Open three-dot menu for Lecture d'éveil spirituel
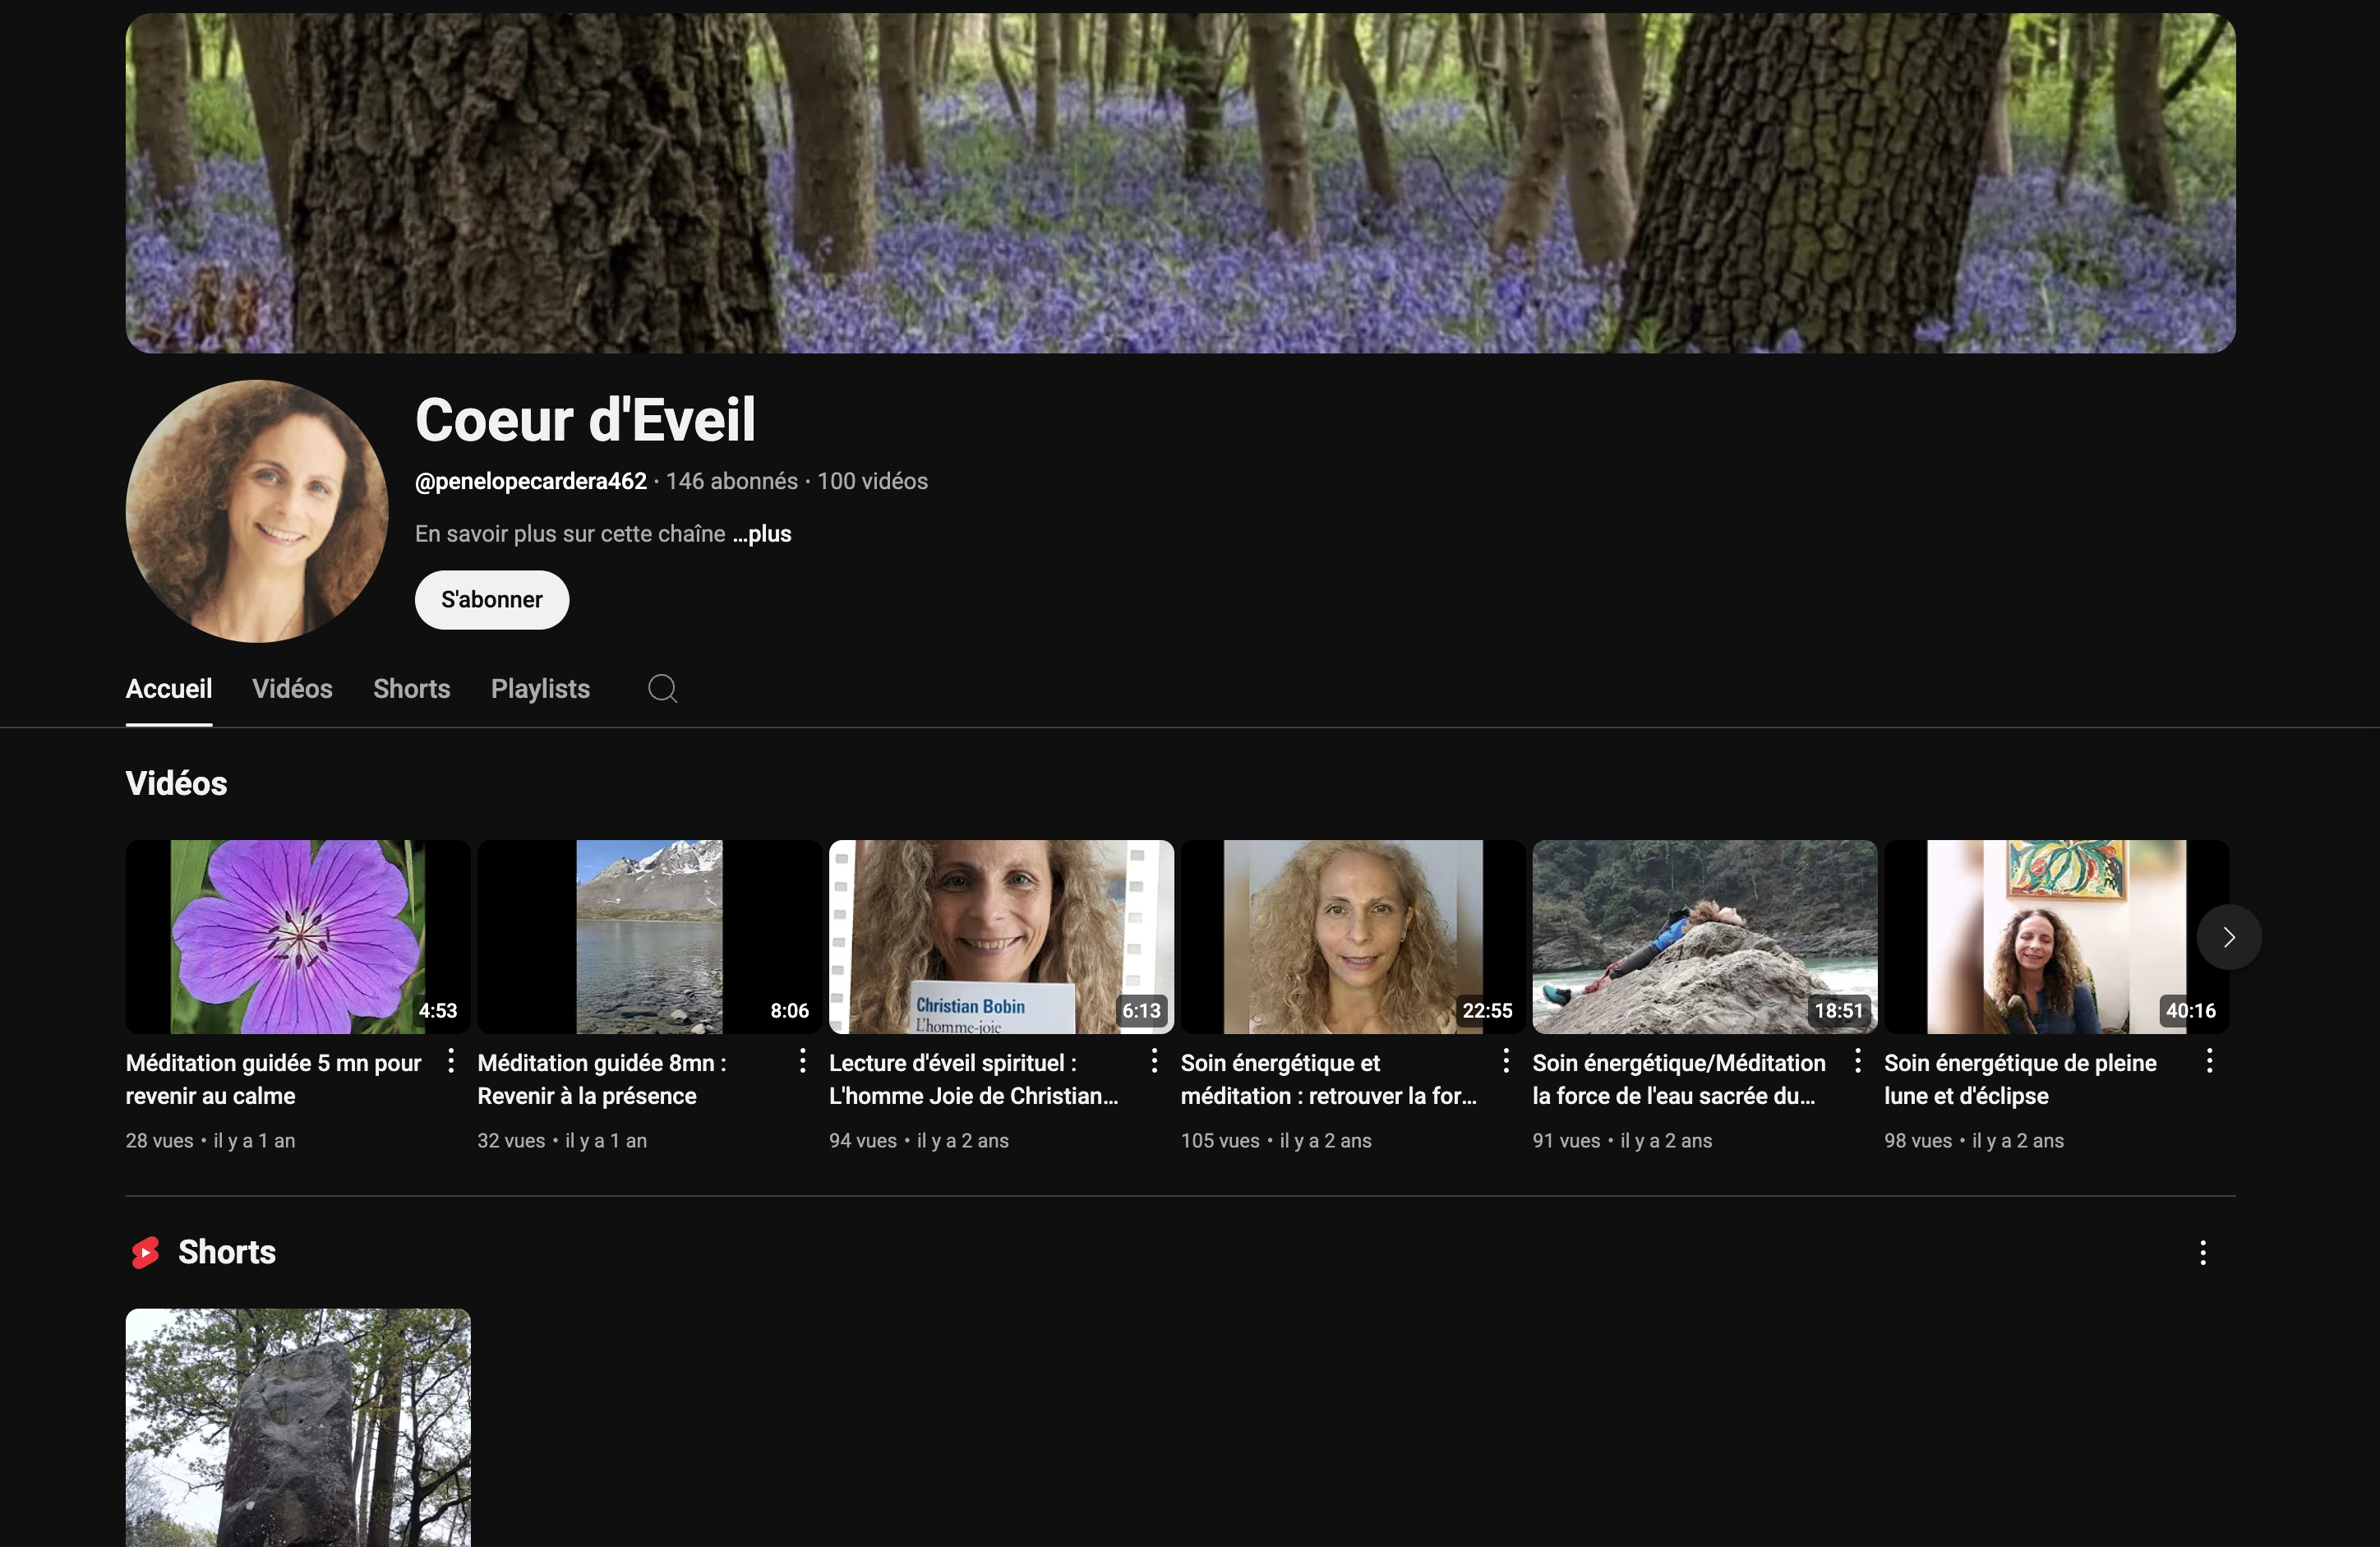This screenshot has width=2380, height=1547. click(x=1154, y=1061)
